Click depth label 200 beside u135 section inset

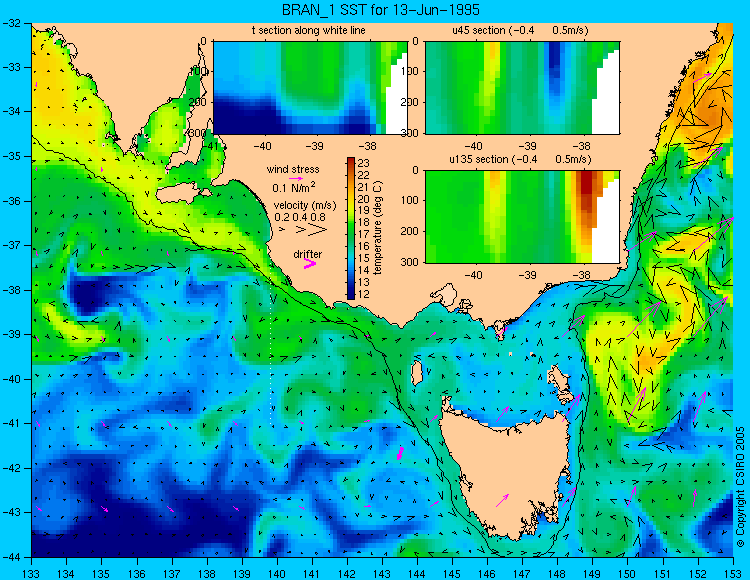pos(411,231)
